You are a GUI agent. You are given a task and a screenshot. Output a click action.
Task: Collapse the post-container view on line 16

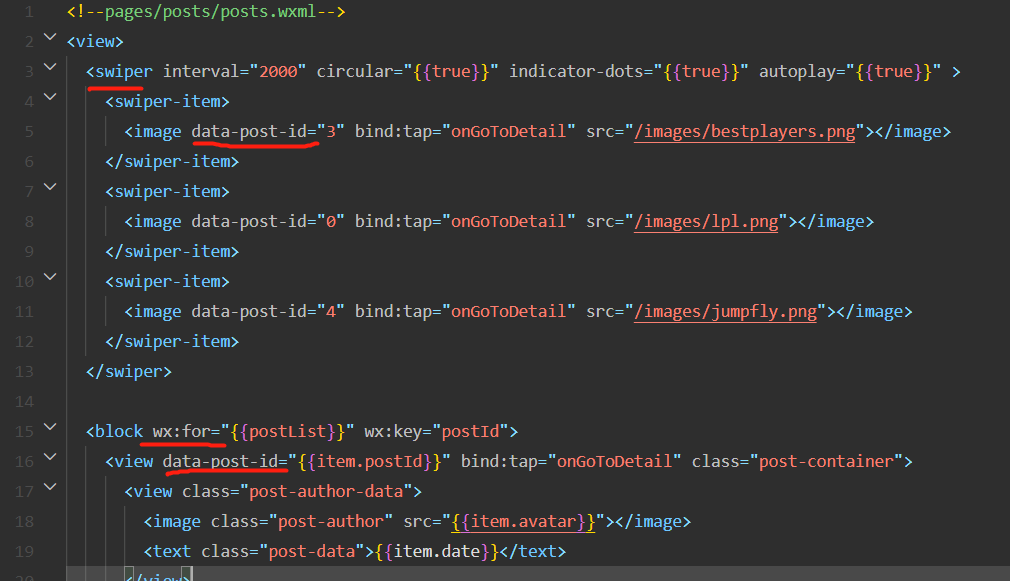(x=50, y=457)
